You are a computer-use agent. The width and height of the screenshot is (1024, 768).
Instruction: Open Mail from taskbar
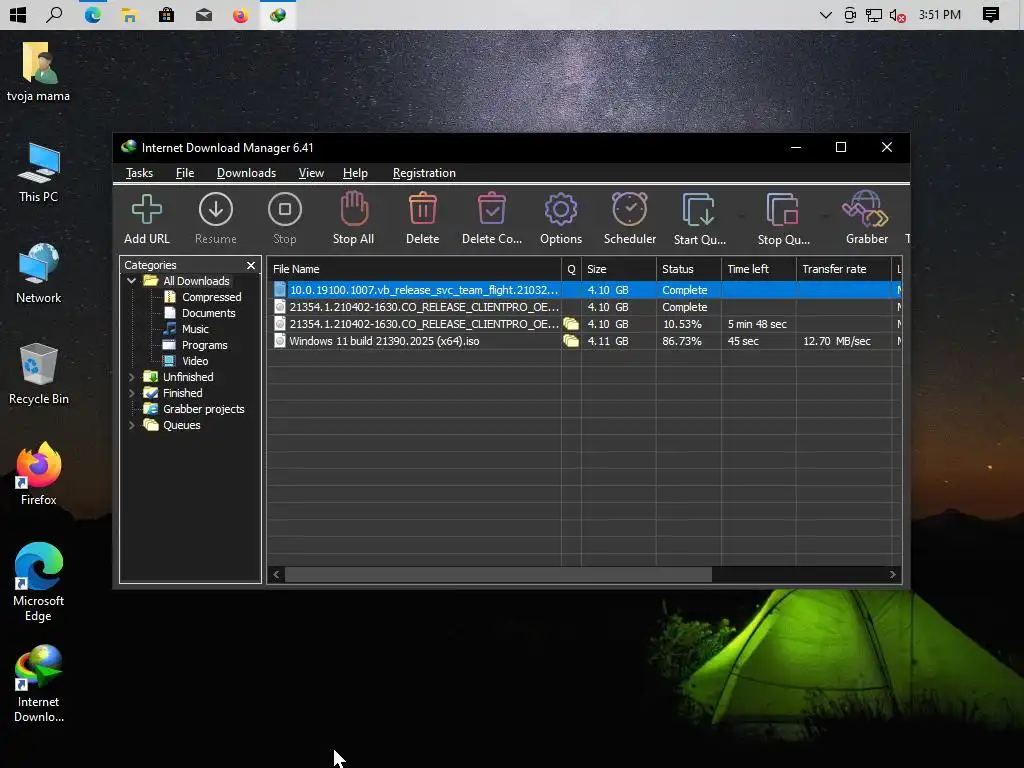(204, 14)
